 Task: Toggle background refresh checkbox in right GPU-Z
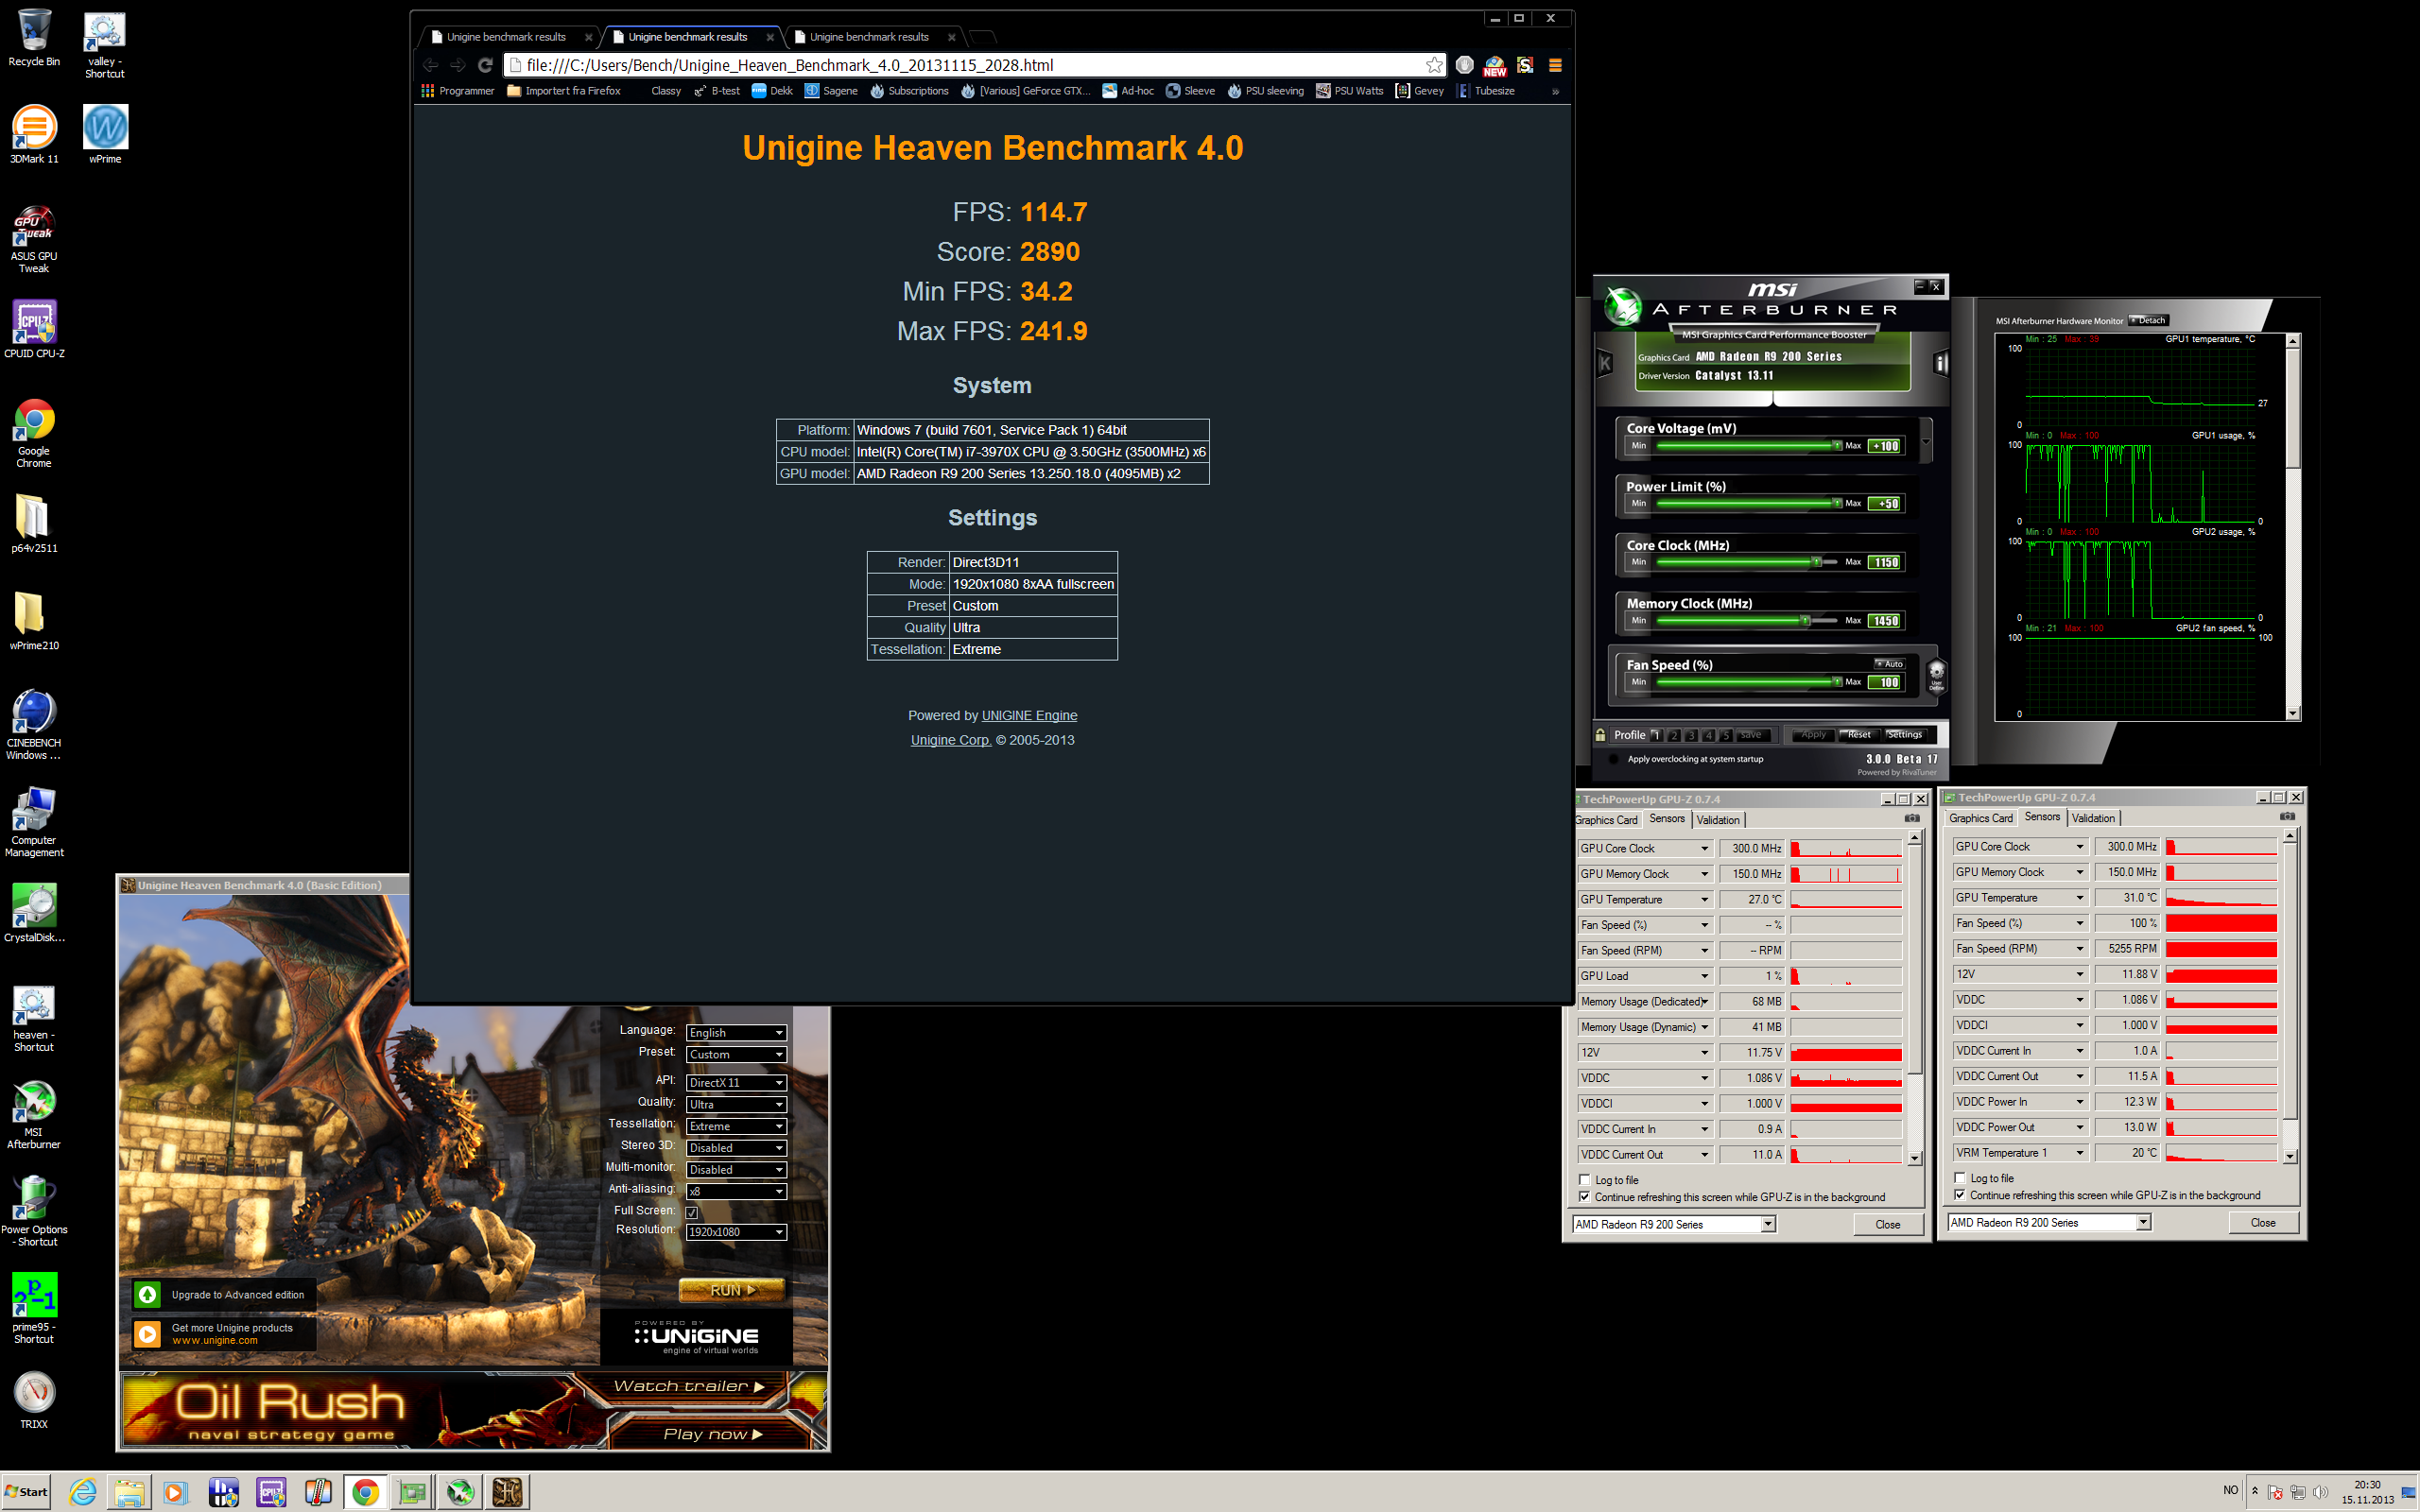(1959, 1195)
